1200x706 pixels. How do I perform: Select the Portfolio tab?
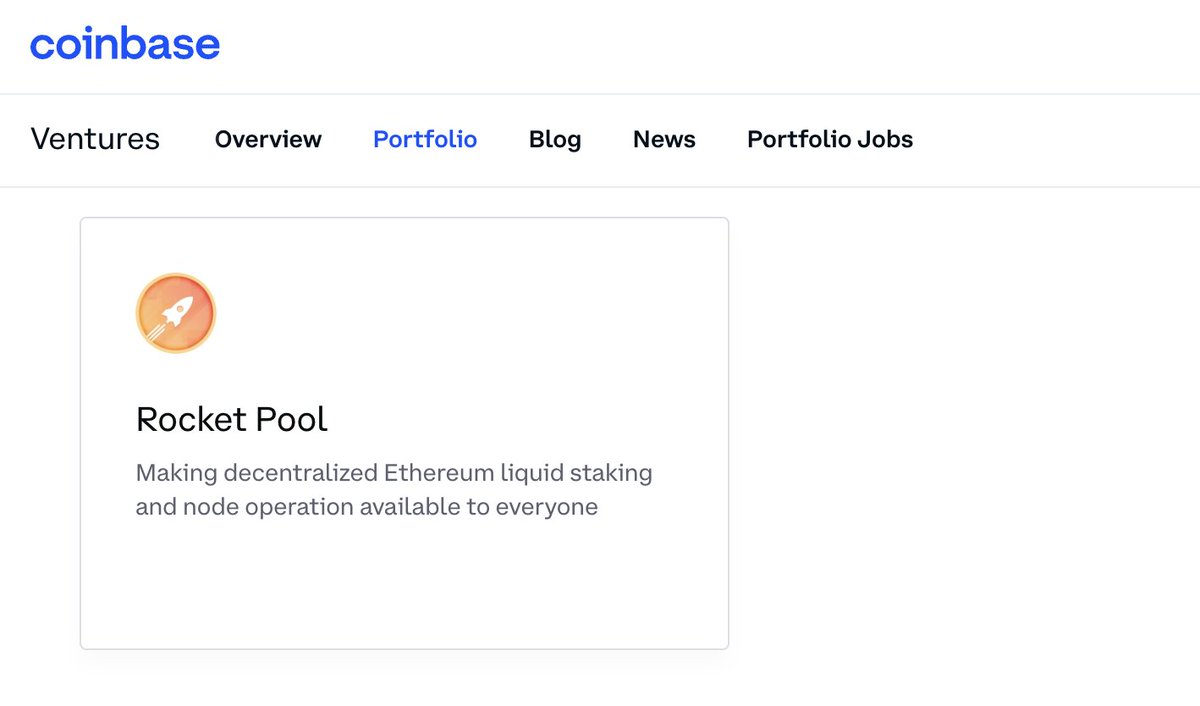(425, 139)
